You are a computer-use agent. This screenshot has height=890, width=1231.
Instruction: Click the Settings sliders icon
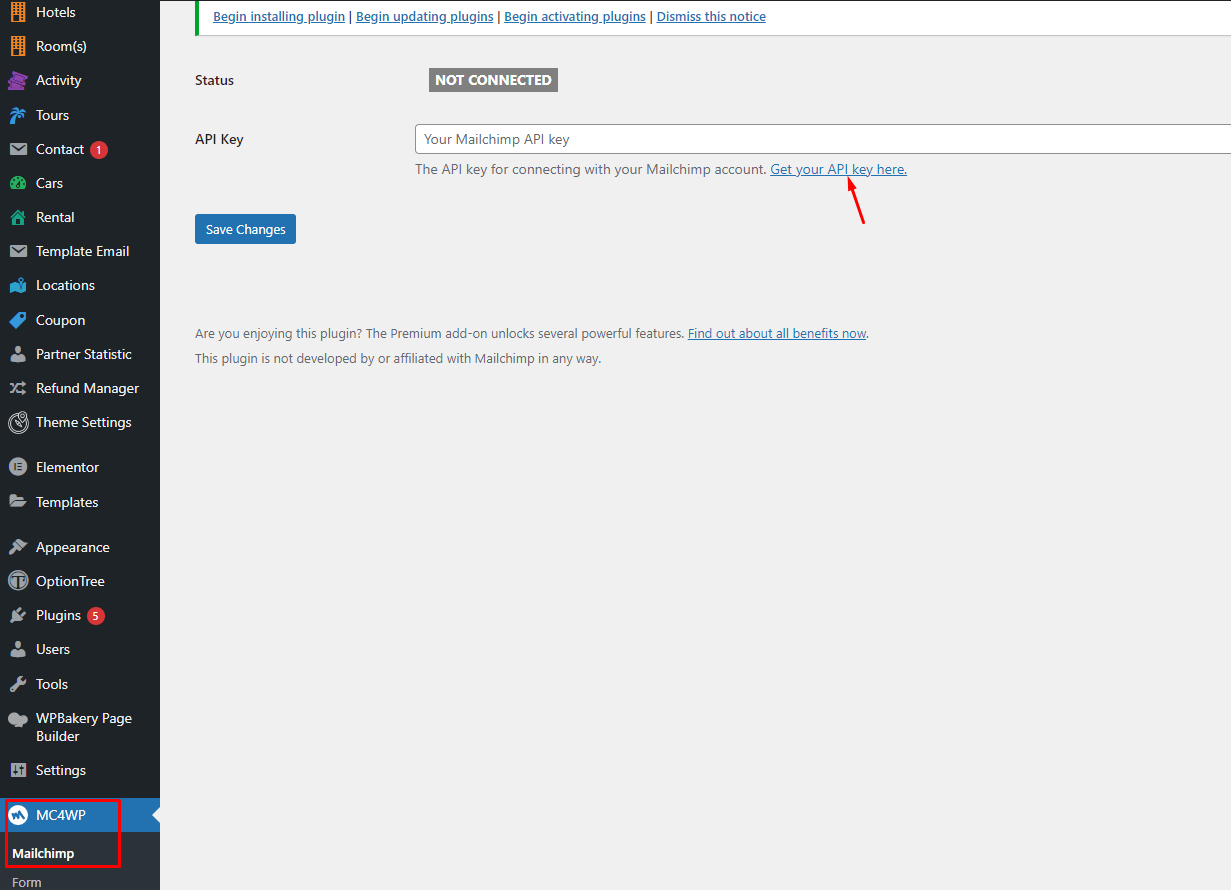18,770
